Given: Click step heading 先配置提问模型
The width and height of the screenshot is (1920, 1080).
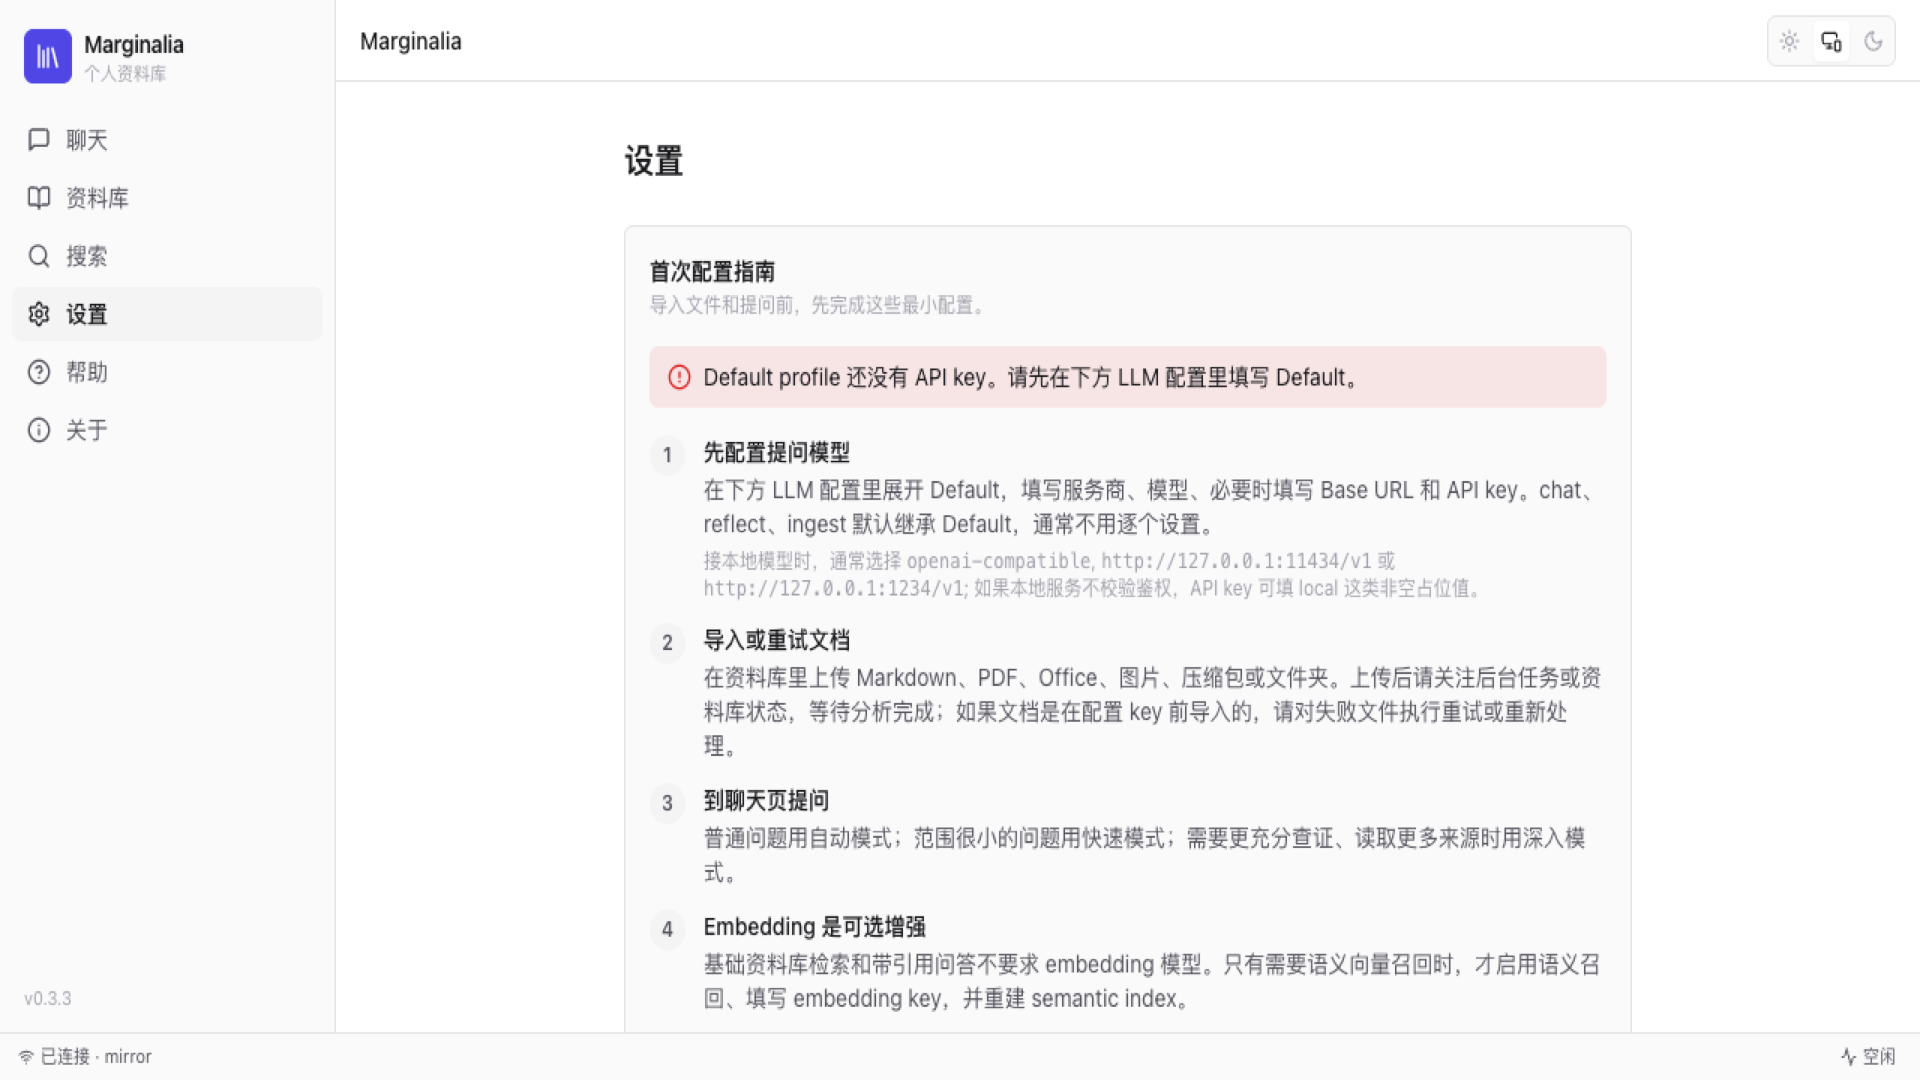Looking at the screenshot, I should [776, 453].
